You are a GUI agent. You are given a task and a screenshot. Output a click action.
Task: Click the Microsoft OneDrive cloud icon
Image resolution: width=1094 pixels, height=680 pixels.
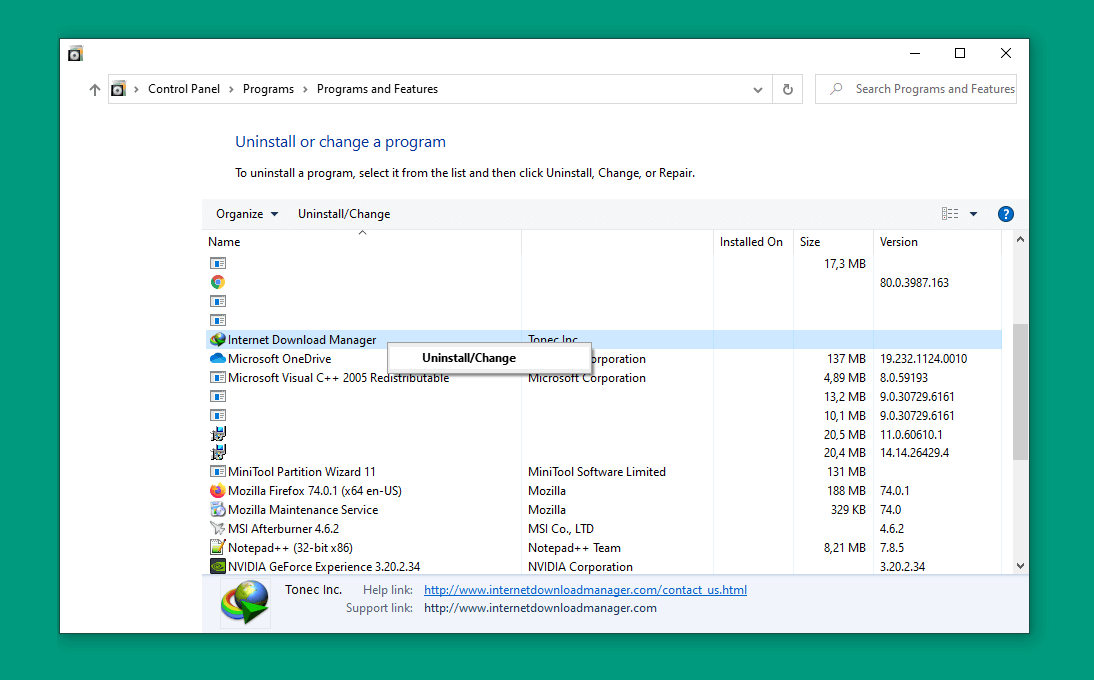point(218,358)
